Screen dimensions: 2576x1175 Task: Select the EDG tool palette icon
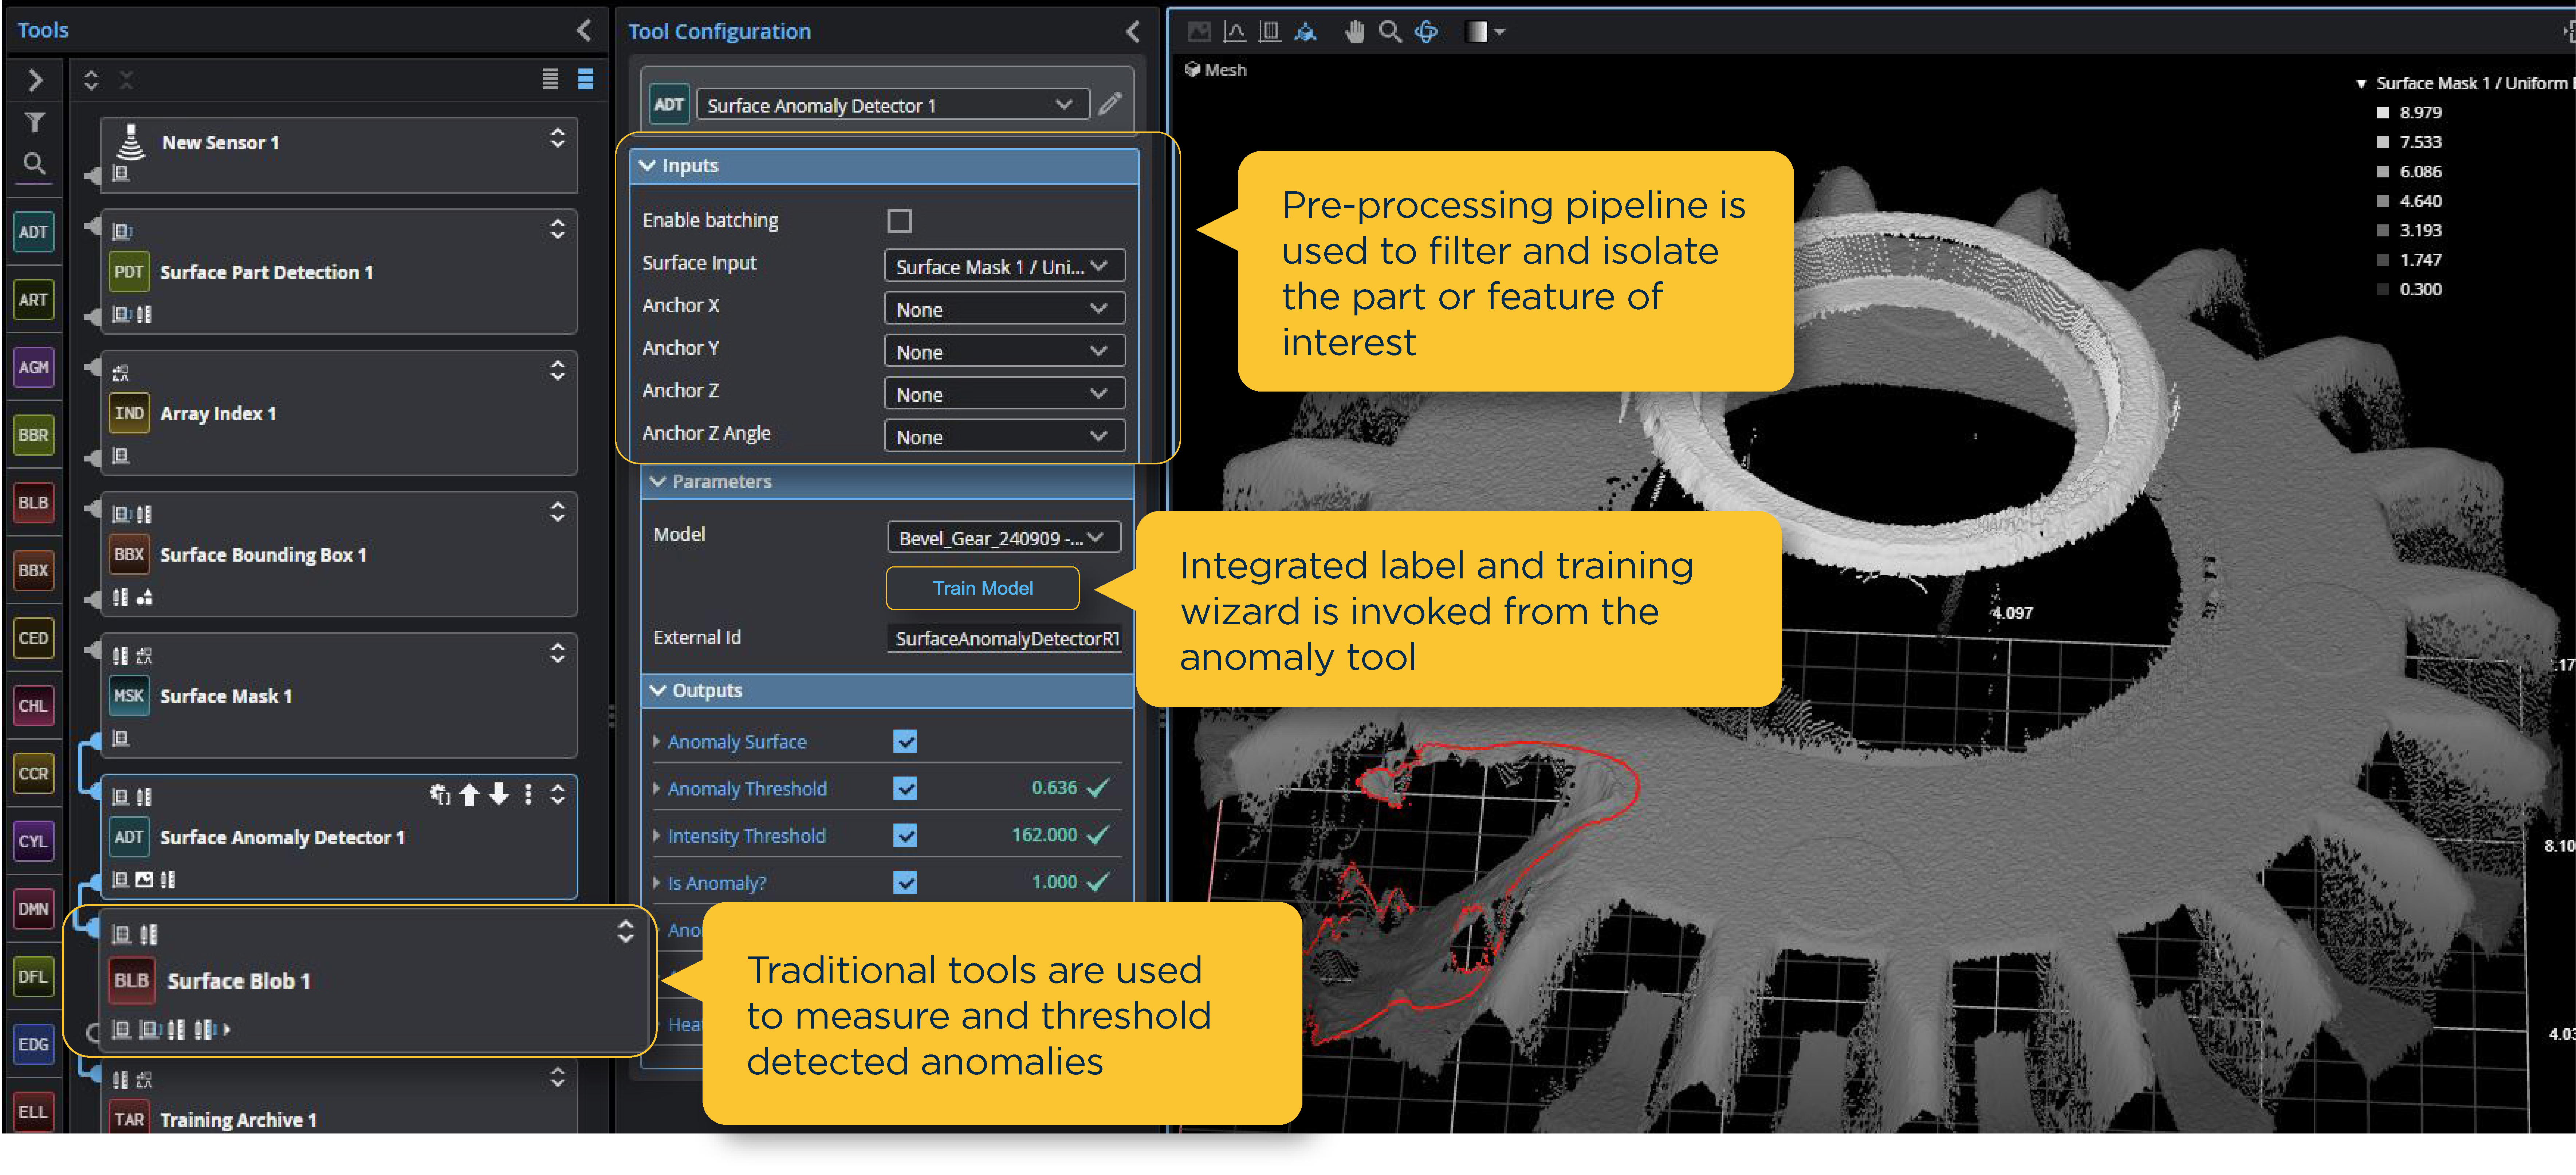tap(33, 1044)
